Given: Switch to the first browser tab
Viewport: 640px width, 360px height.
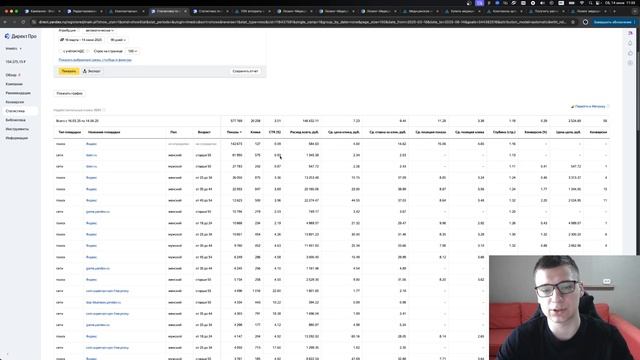Looking at the screenshot, I should pyautogui.click(x=42, y=11).
